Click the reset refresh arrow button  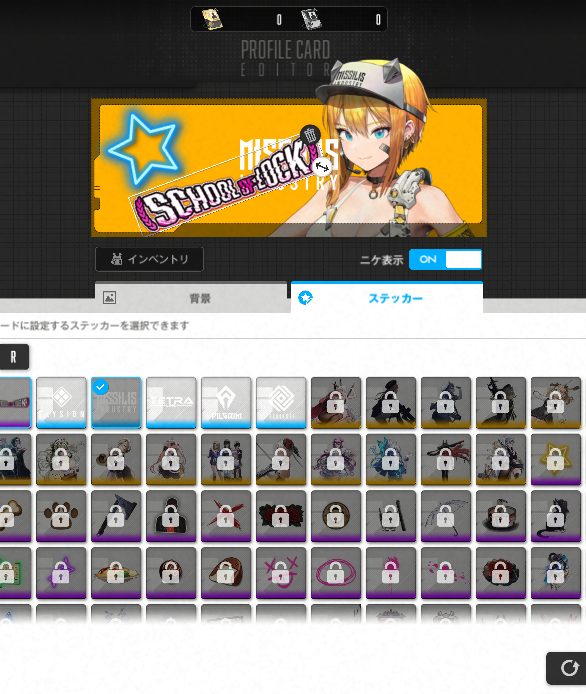(x=569, y=668)
